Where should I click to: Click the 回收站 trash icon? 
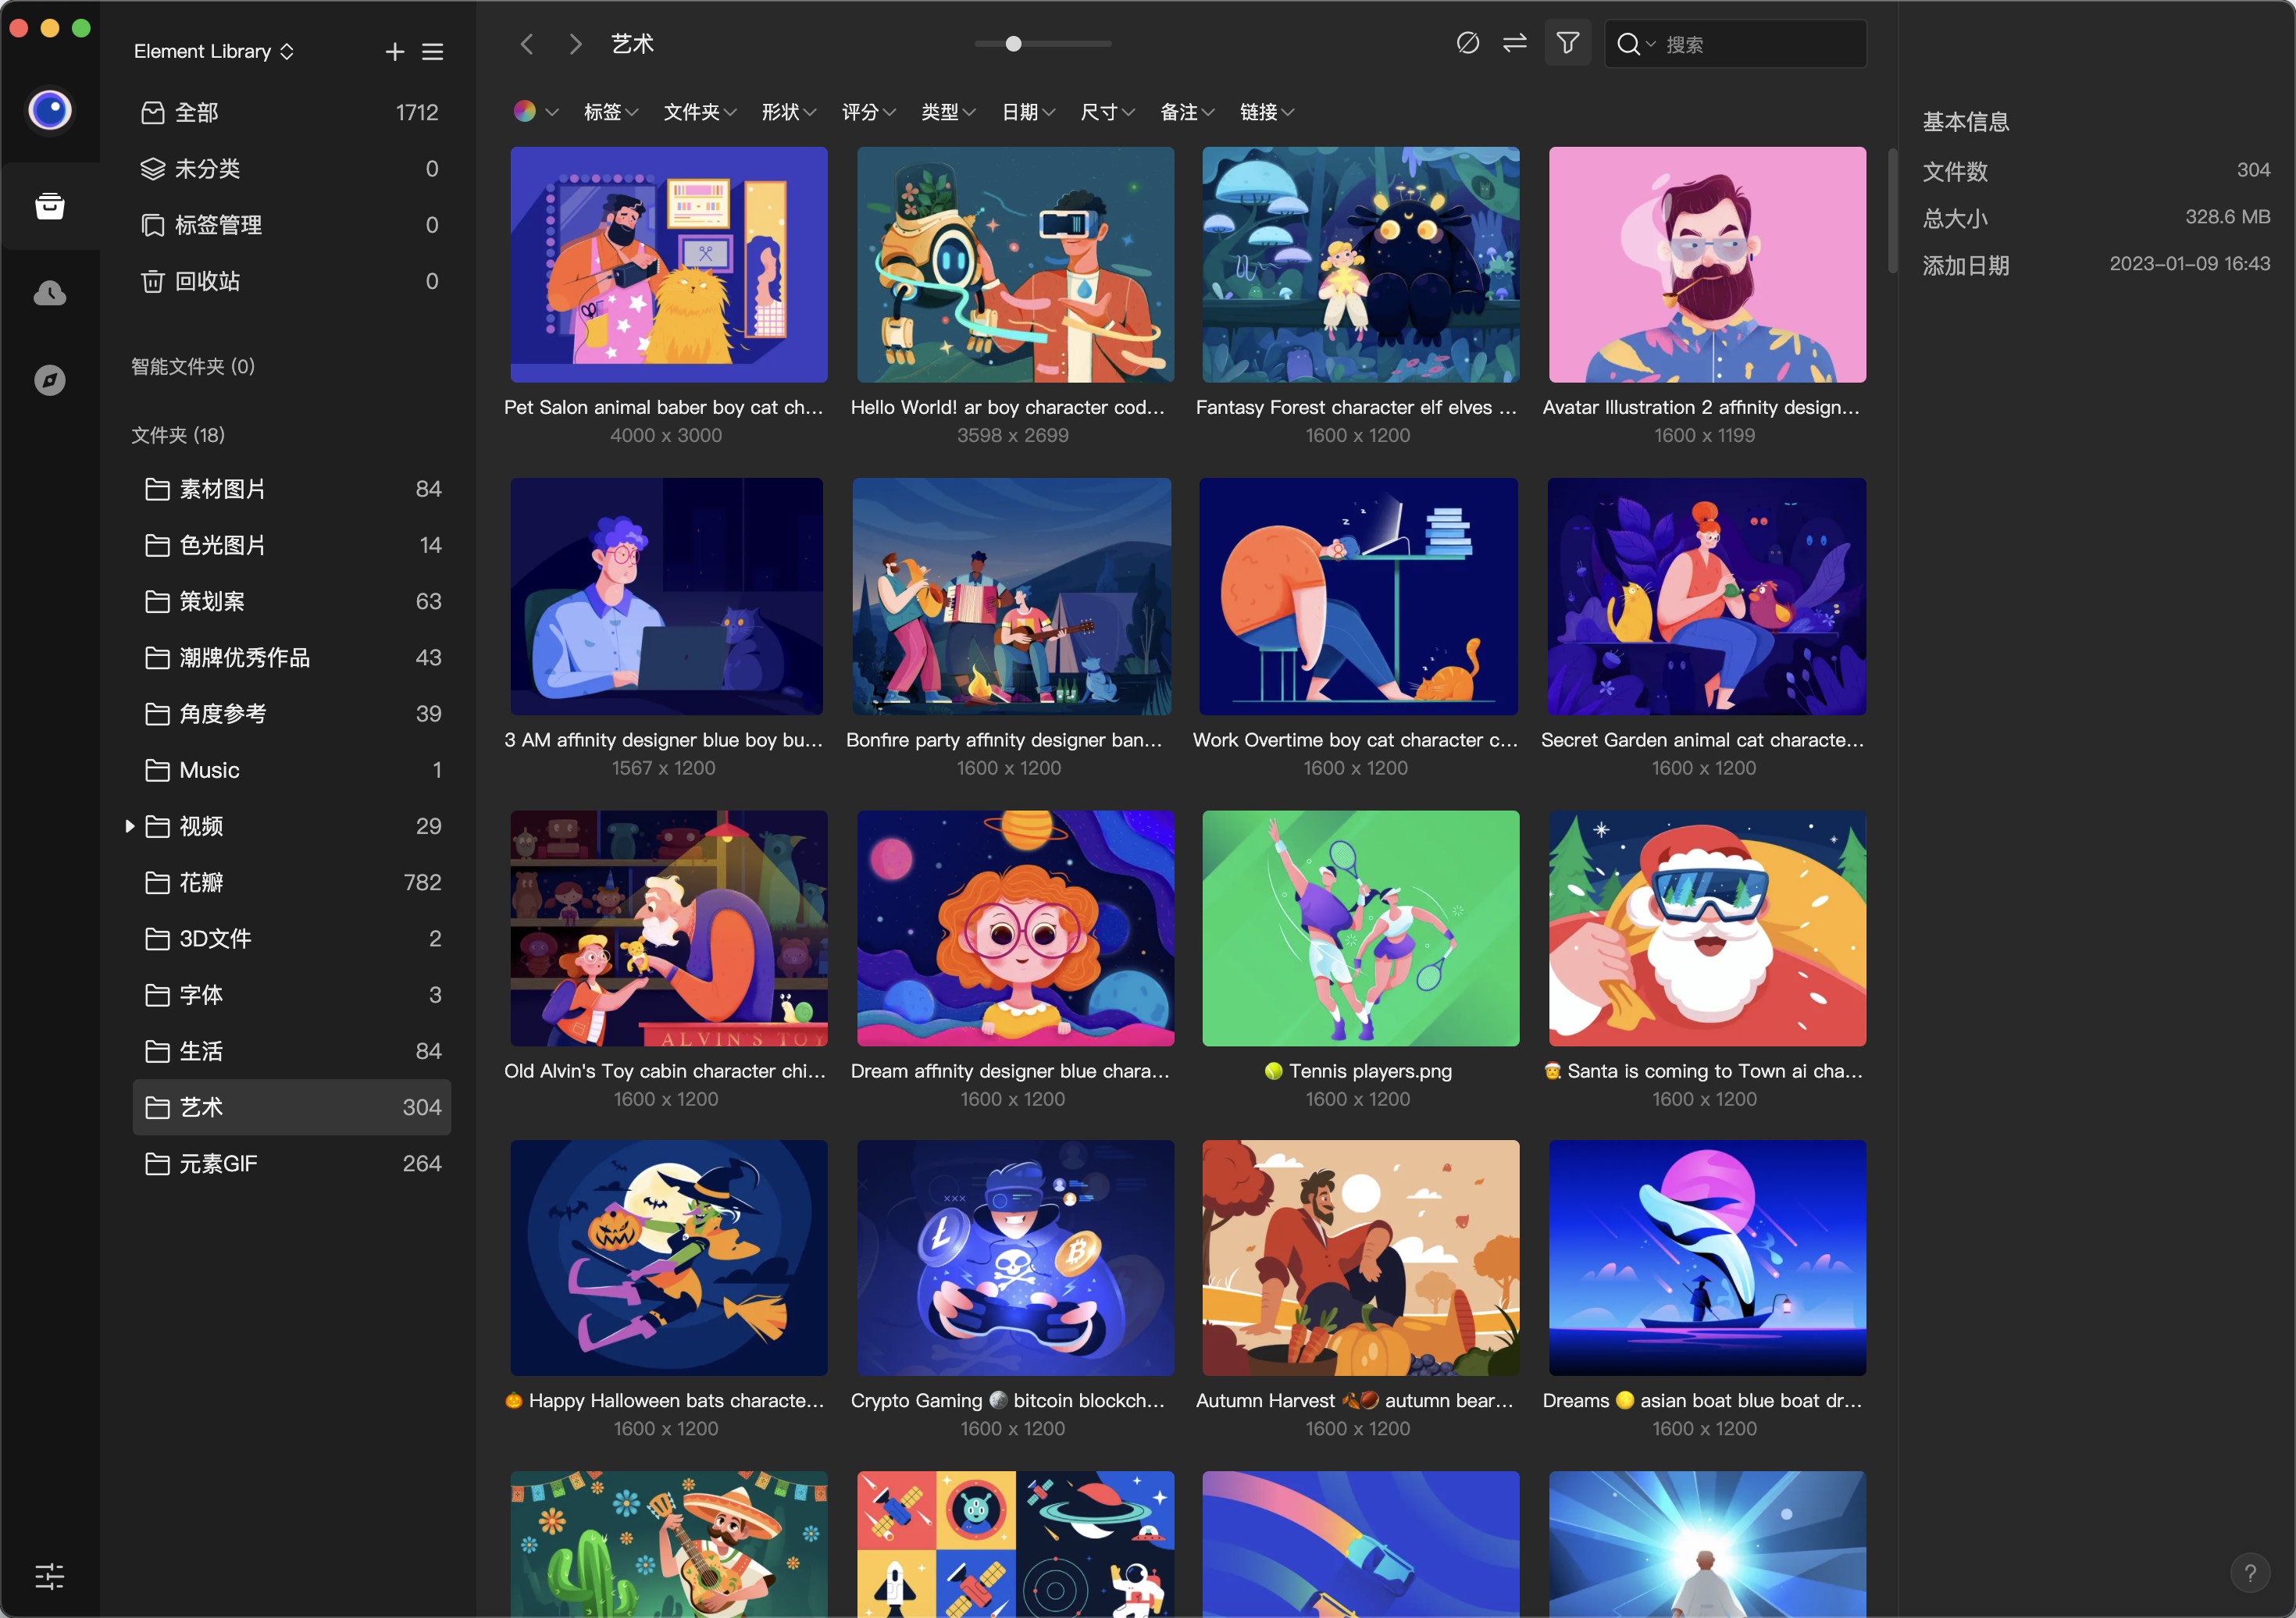(x=152, y=281)
